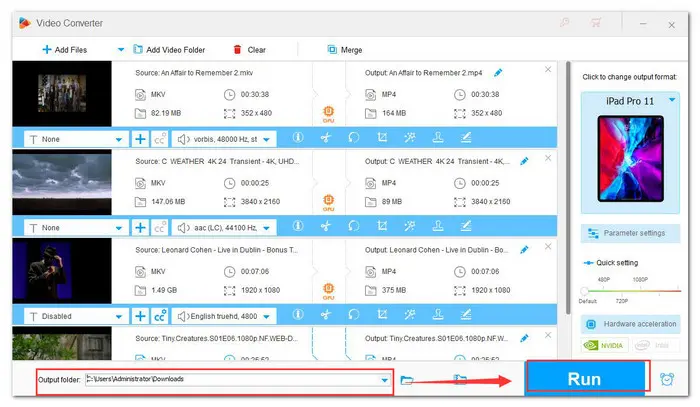Click the Quick setting resolution slider handle
This screenshot has width=700, height=407.
tap(584, 291)
